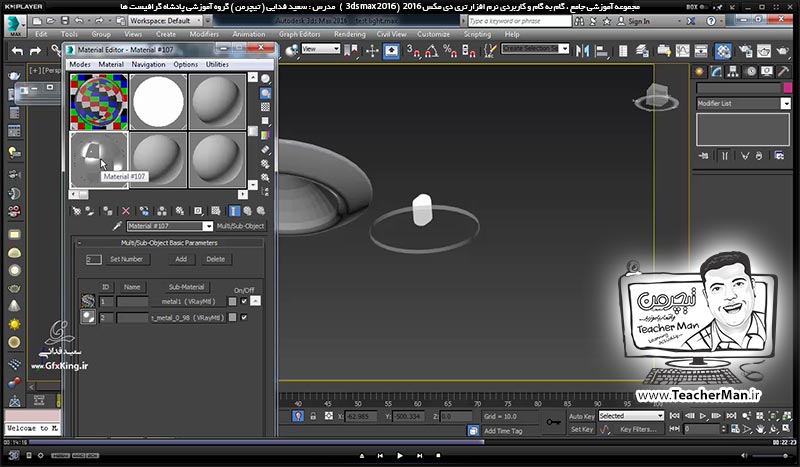Click Render Setup teapot icon
The height and width of the screenshot is (467, 800).
coord(745,50)
